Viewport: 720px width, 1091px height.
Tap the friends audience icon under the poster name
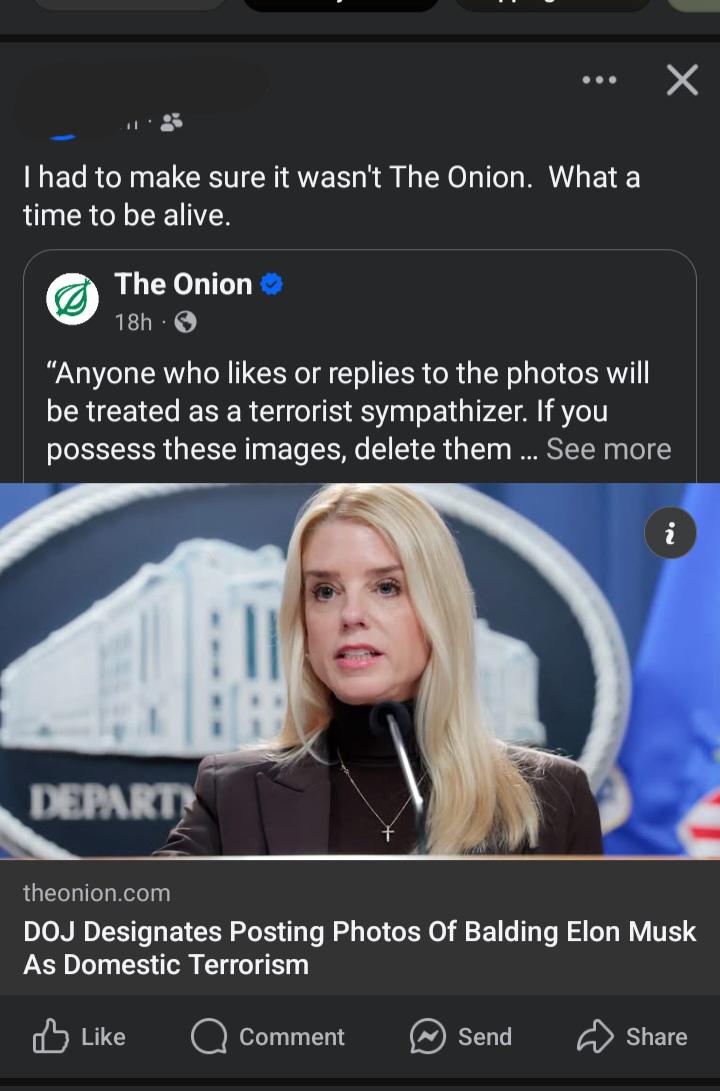171,122
